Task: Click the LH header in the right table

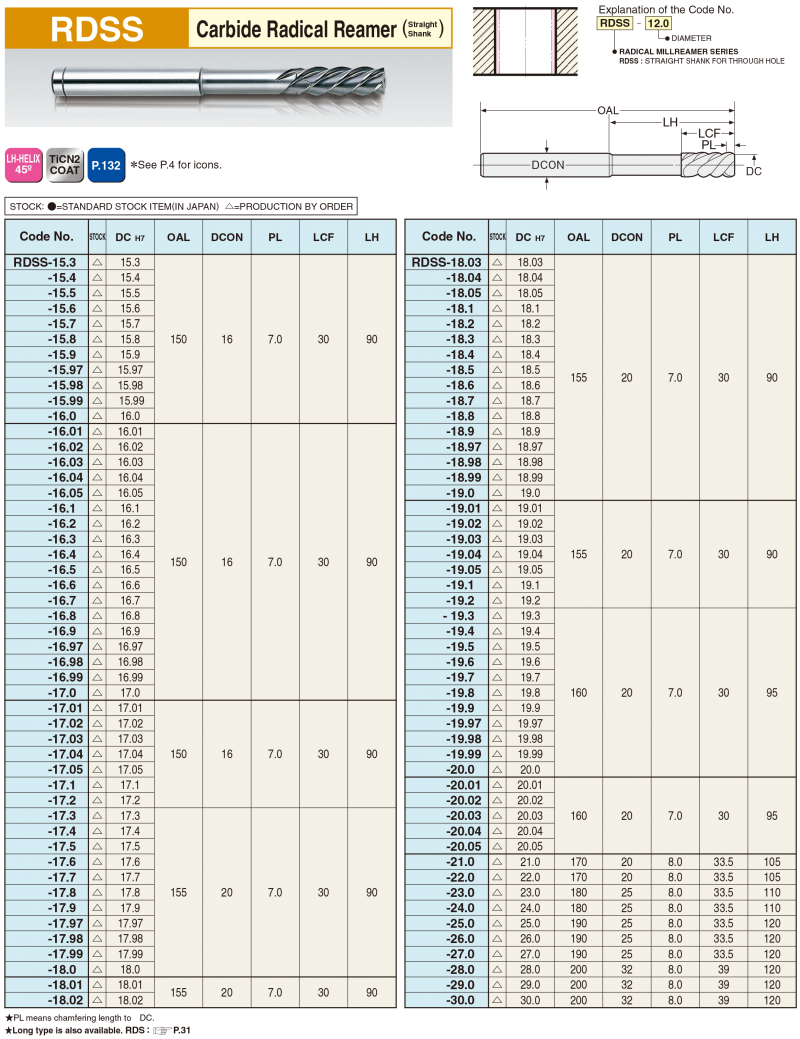Action: pos(771,237)
